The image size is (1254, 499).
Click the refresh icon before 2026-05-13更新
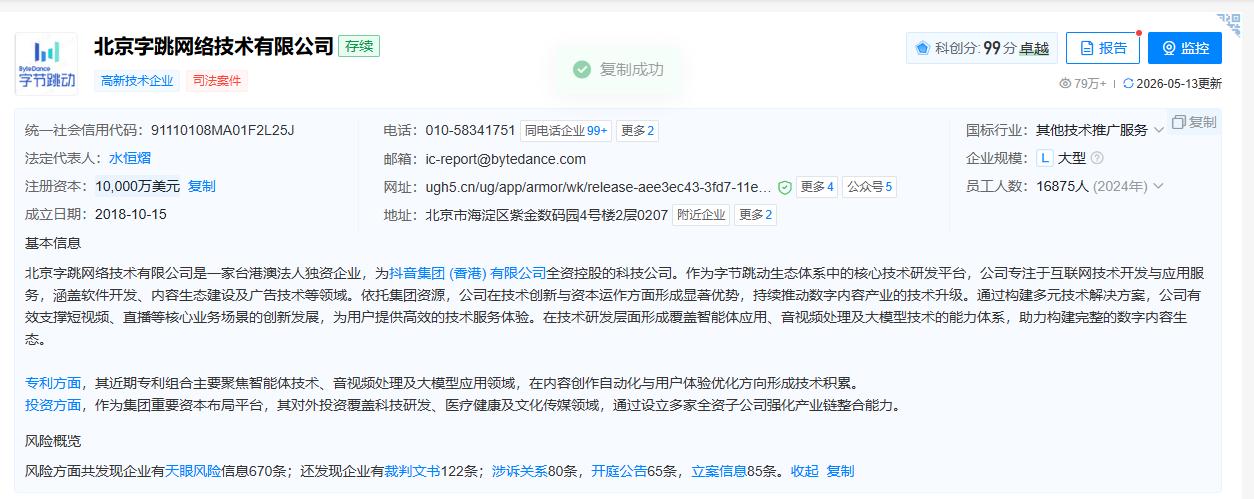1128,84
